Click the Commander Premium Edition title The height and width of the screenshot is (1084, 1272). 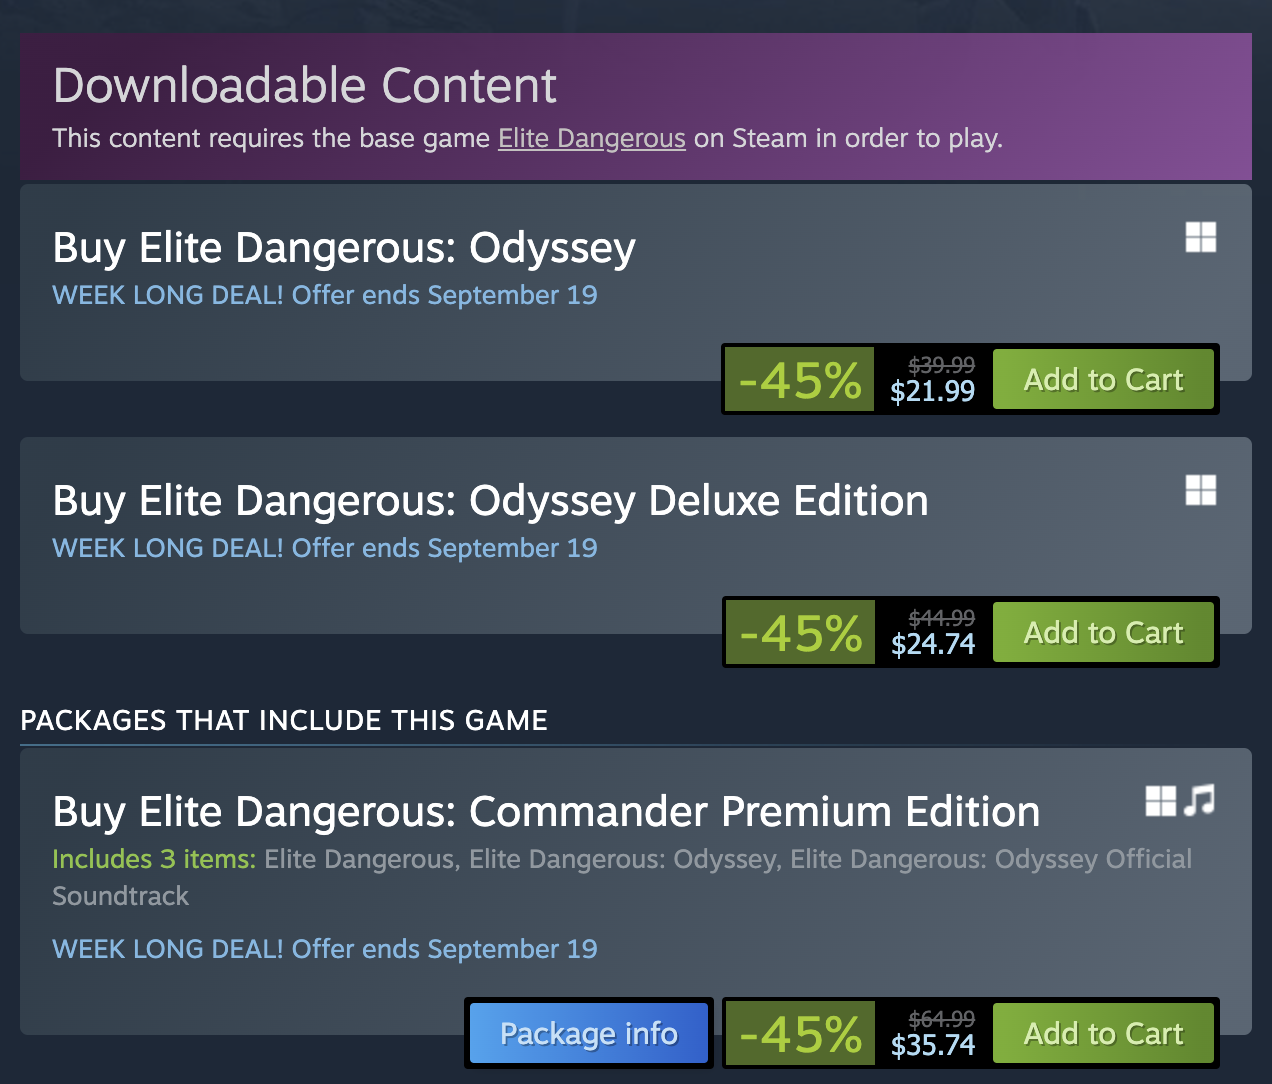[546, 812]
